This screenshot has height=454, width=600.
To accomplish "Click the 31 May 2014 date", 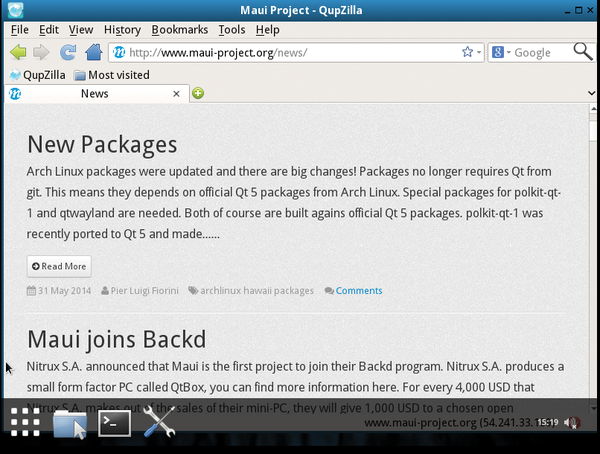I will [64, 291].
